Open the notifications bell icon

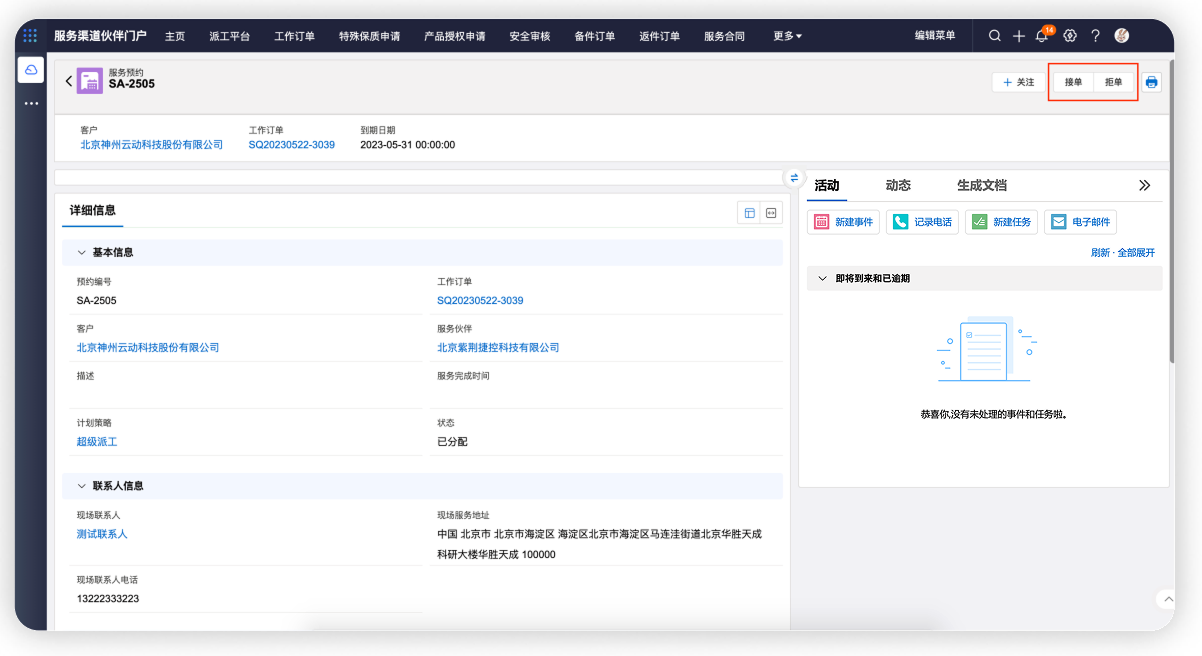pyautogui.click(x=1041, y=37)
